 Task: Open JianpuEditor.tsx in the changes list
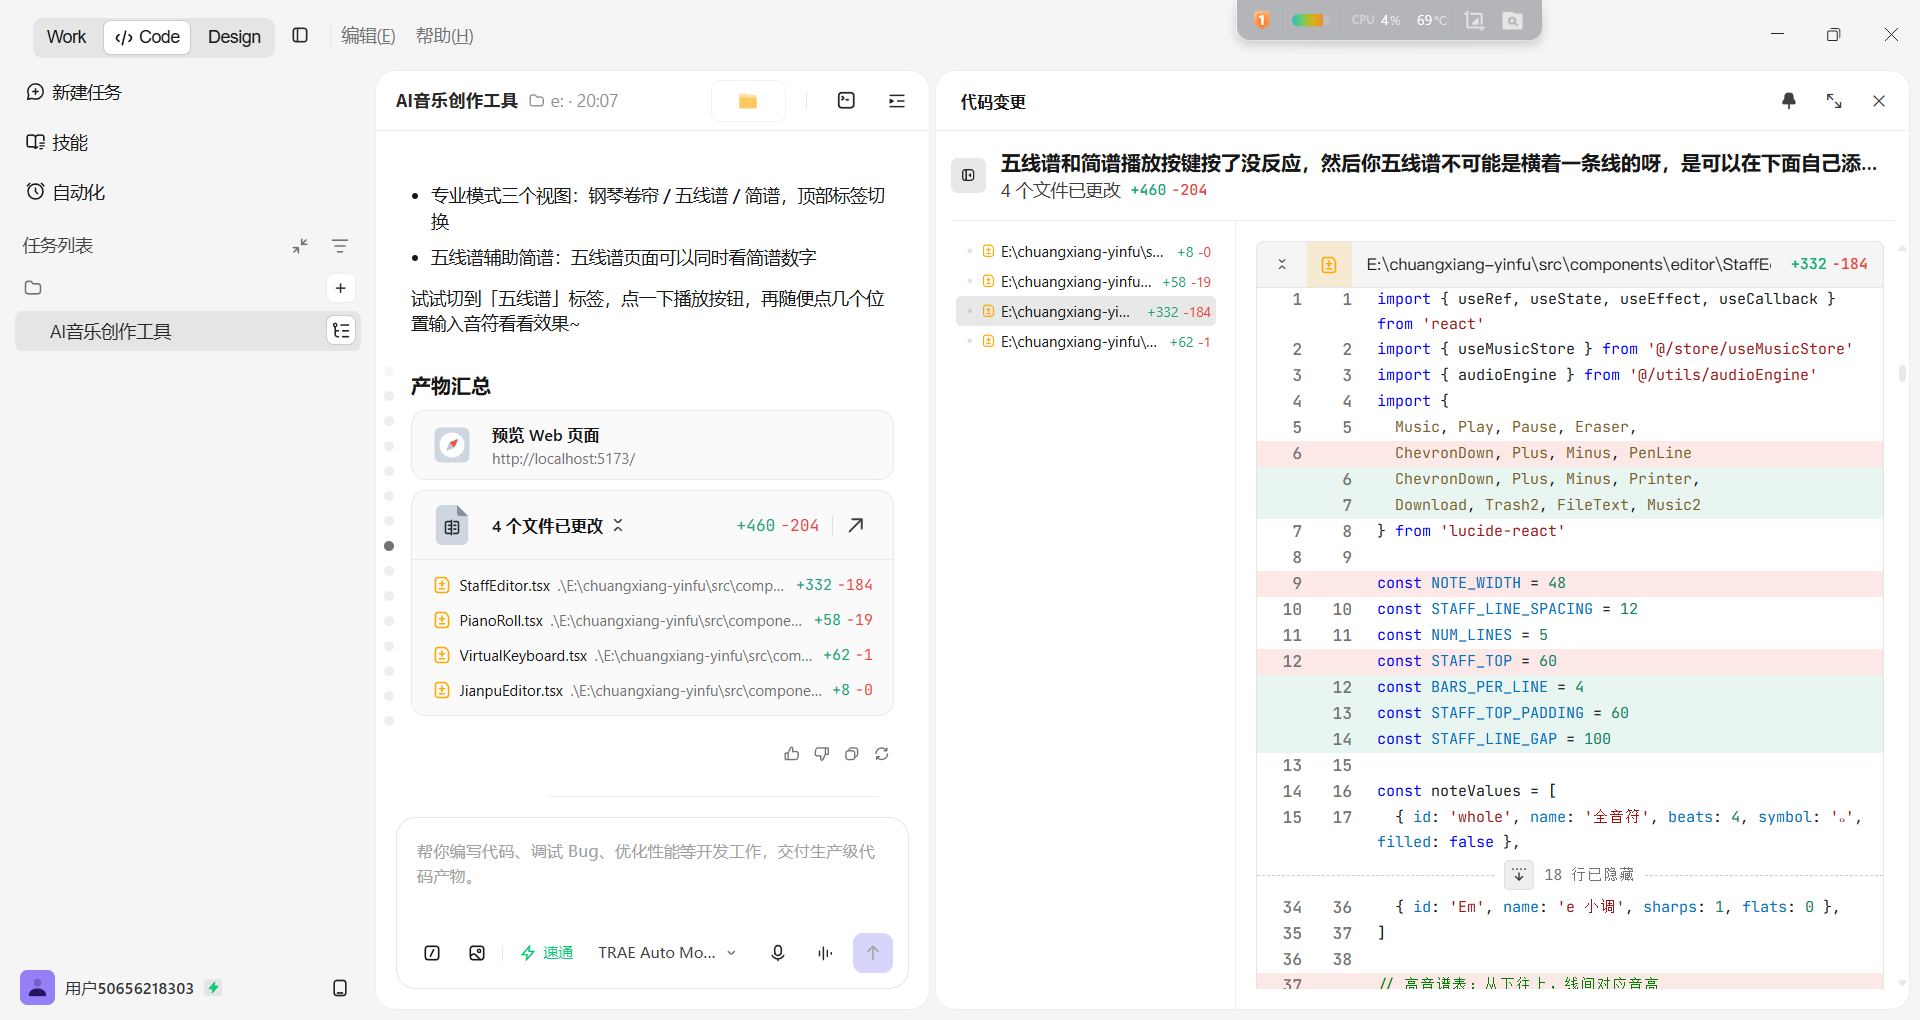(x=652, y=690)
